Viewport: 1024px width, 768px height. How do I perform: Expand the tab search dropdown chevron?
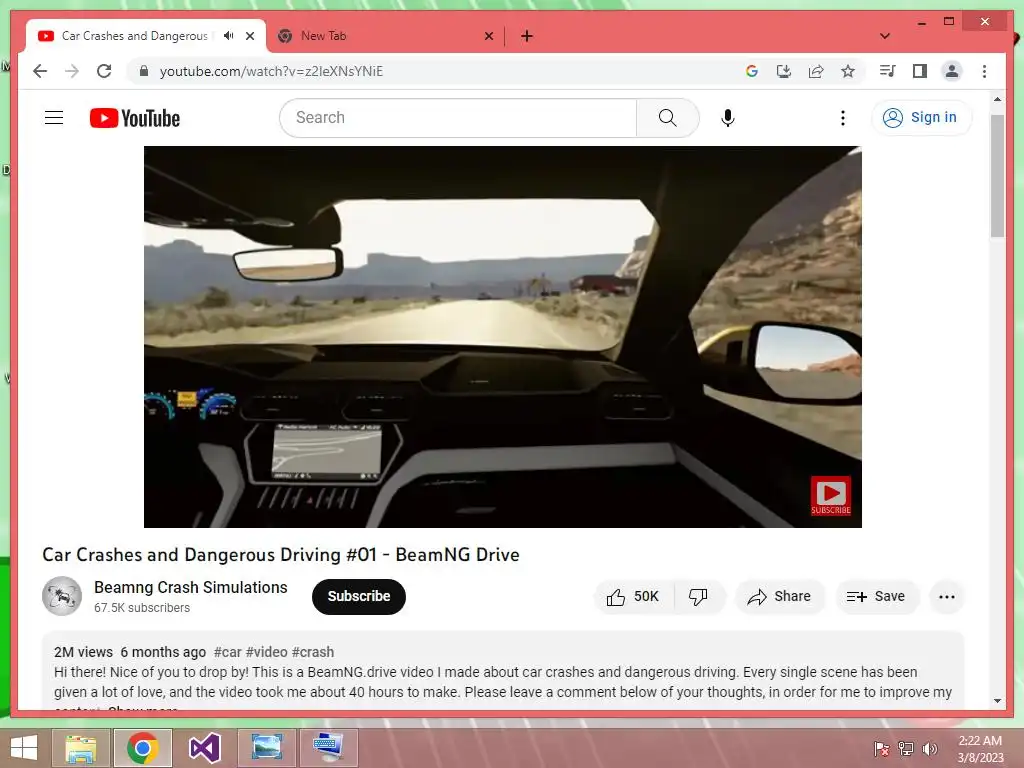coord(885,36)
